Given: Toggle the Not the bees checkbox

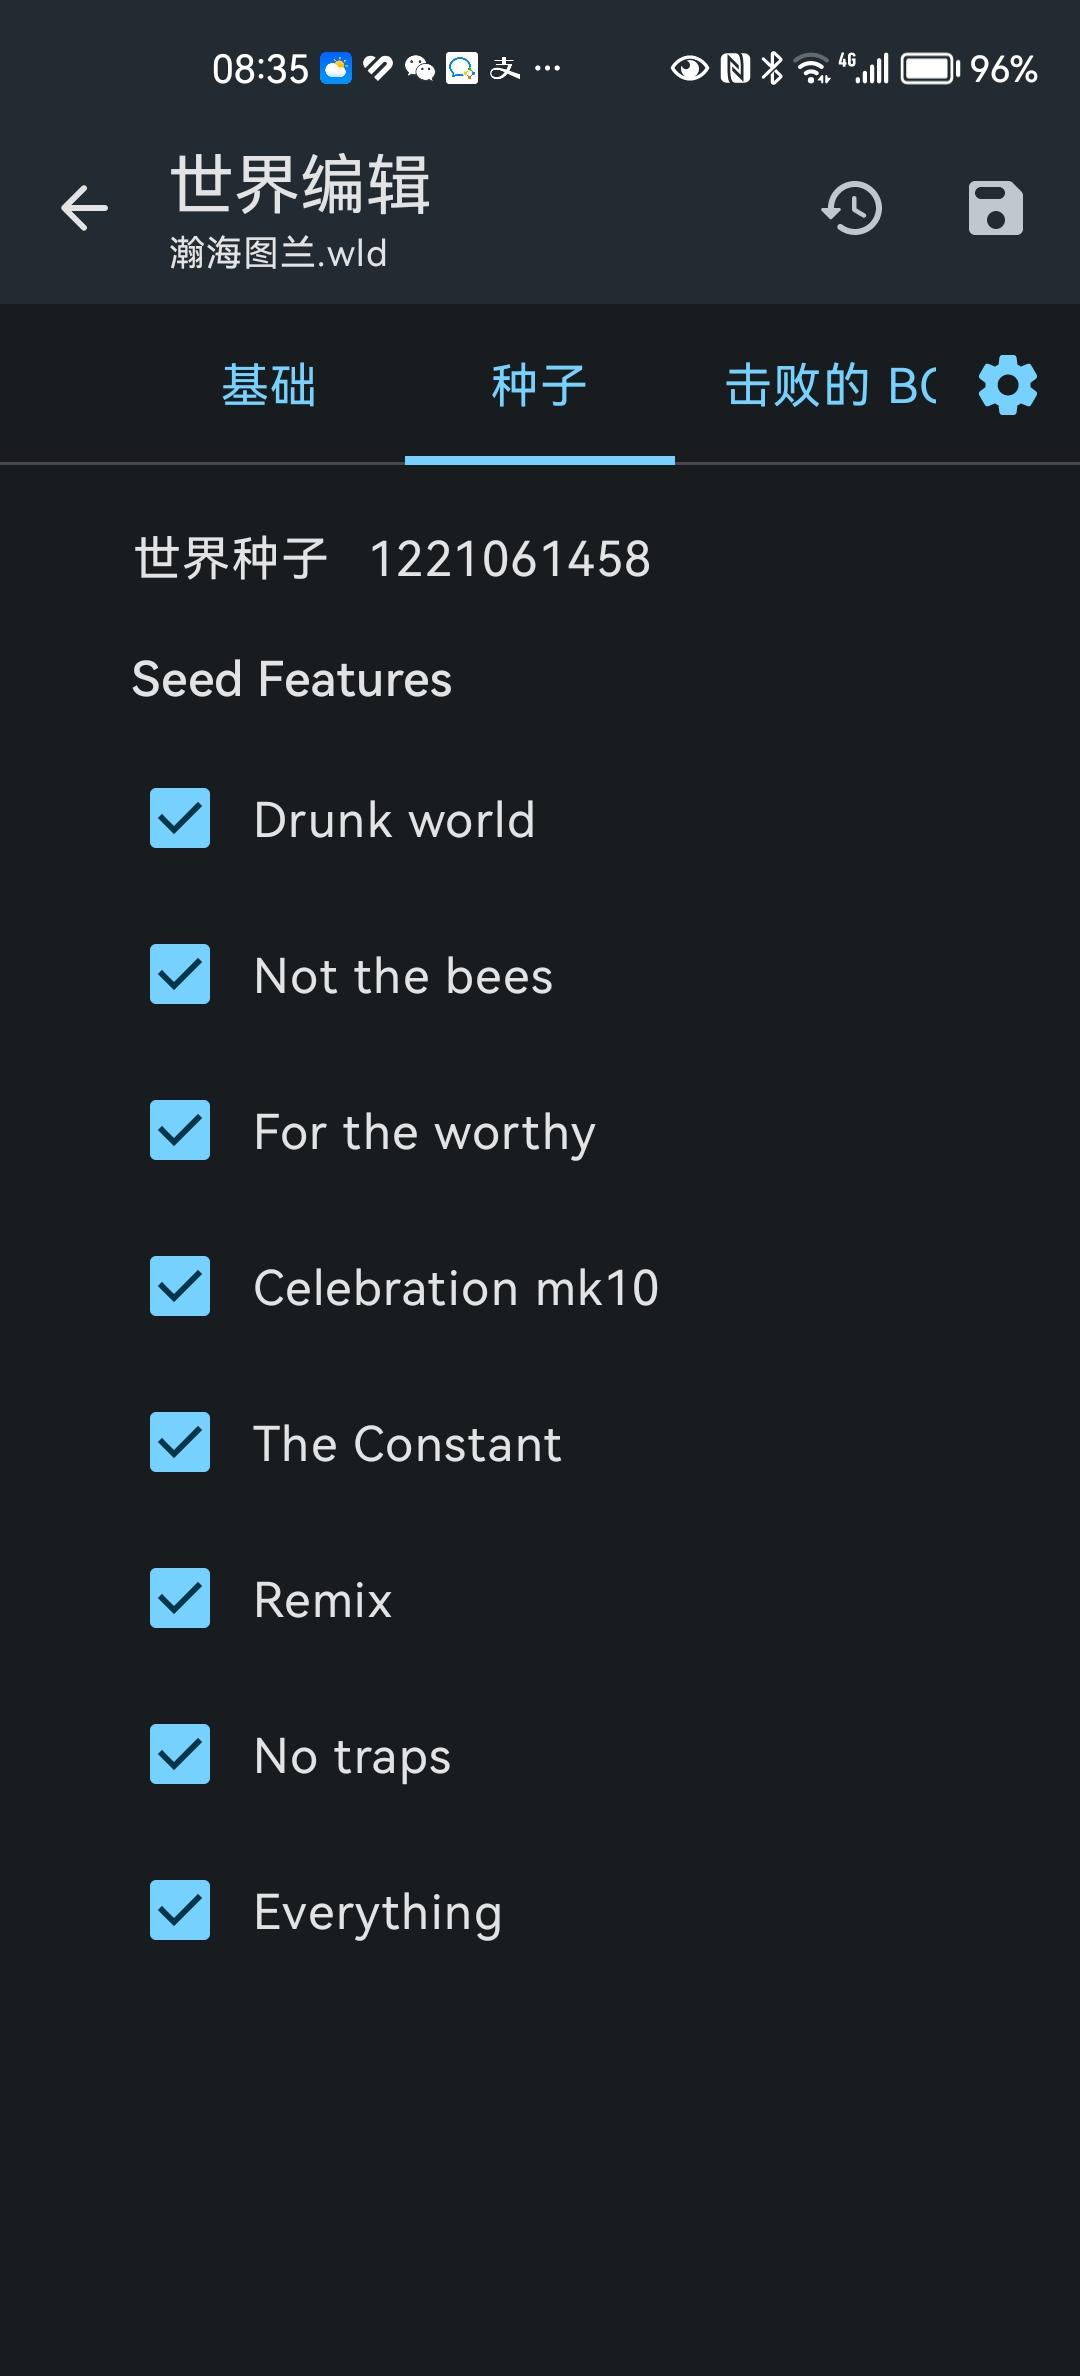Looking at the screenshot, I should pyautogui.click(x=180, y=974).
